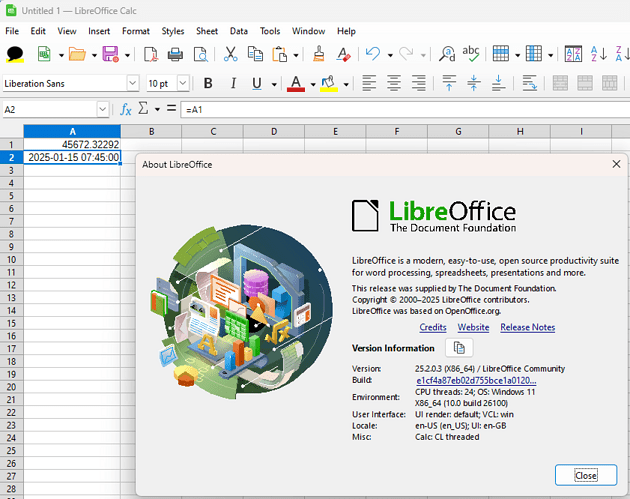This screenshot has width=630, height=499.
Task: Open the Sheet menu
Action: click(x=207, y=31)
